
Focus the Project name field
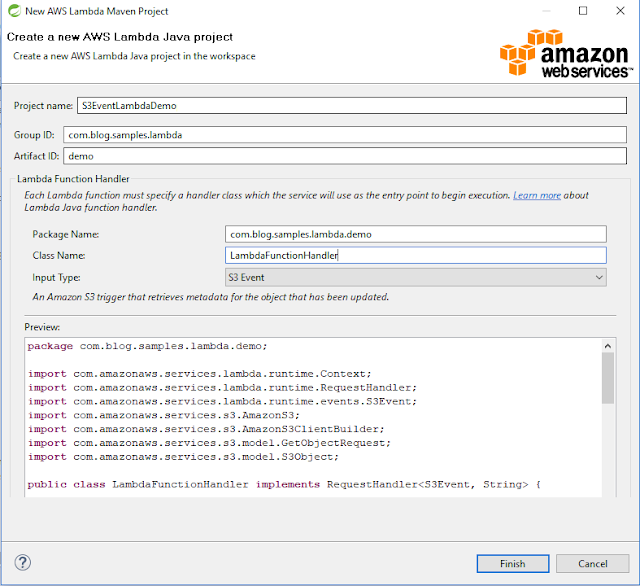pos(352,106)
